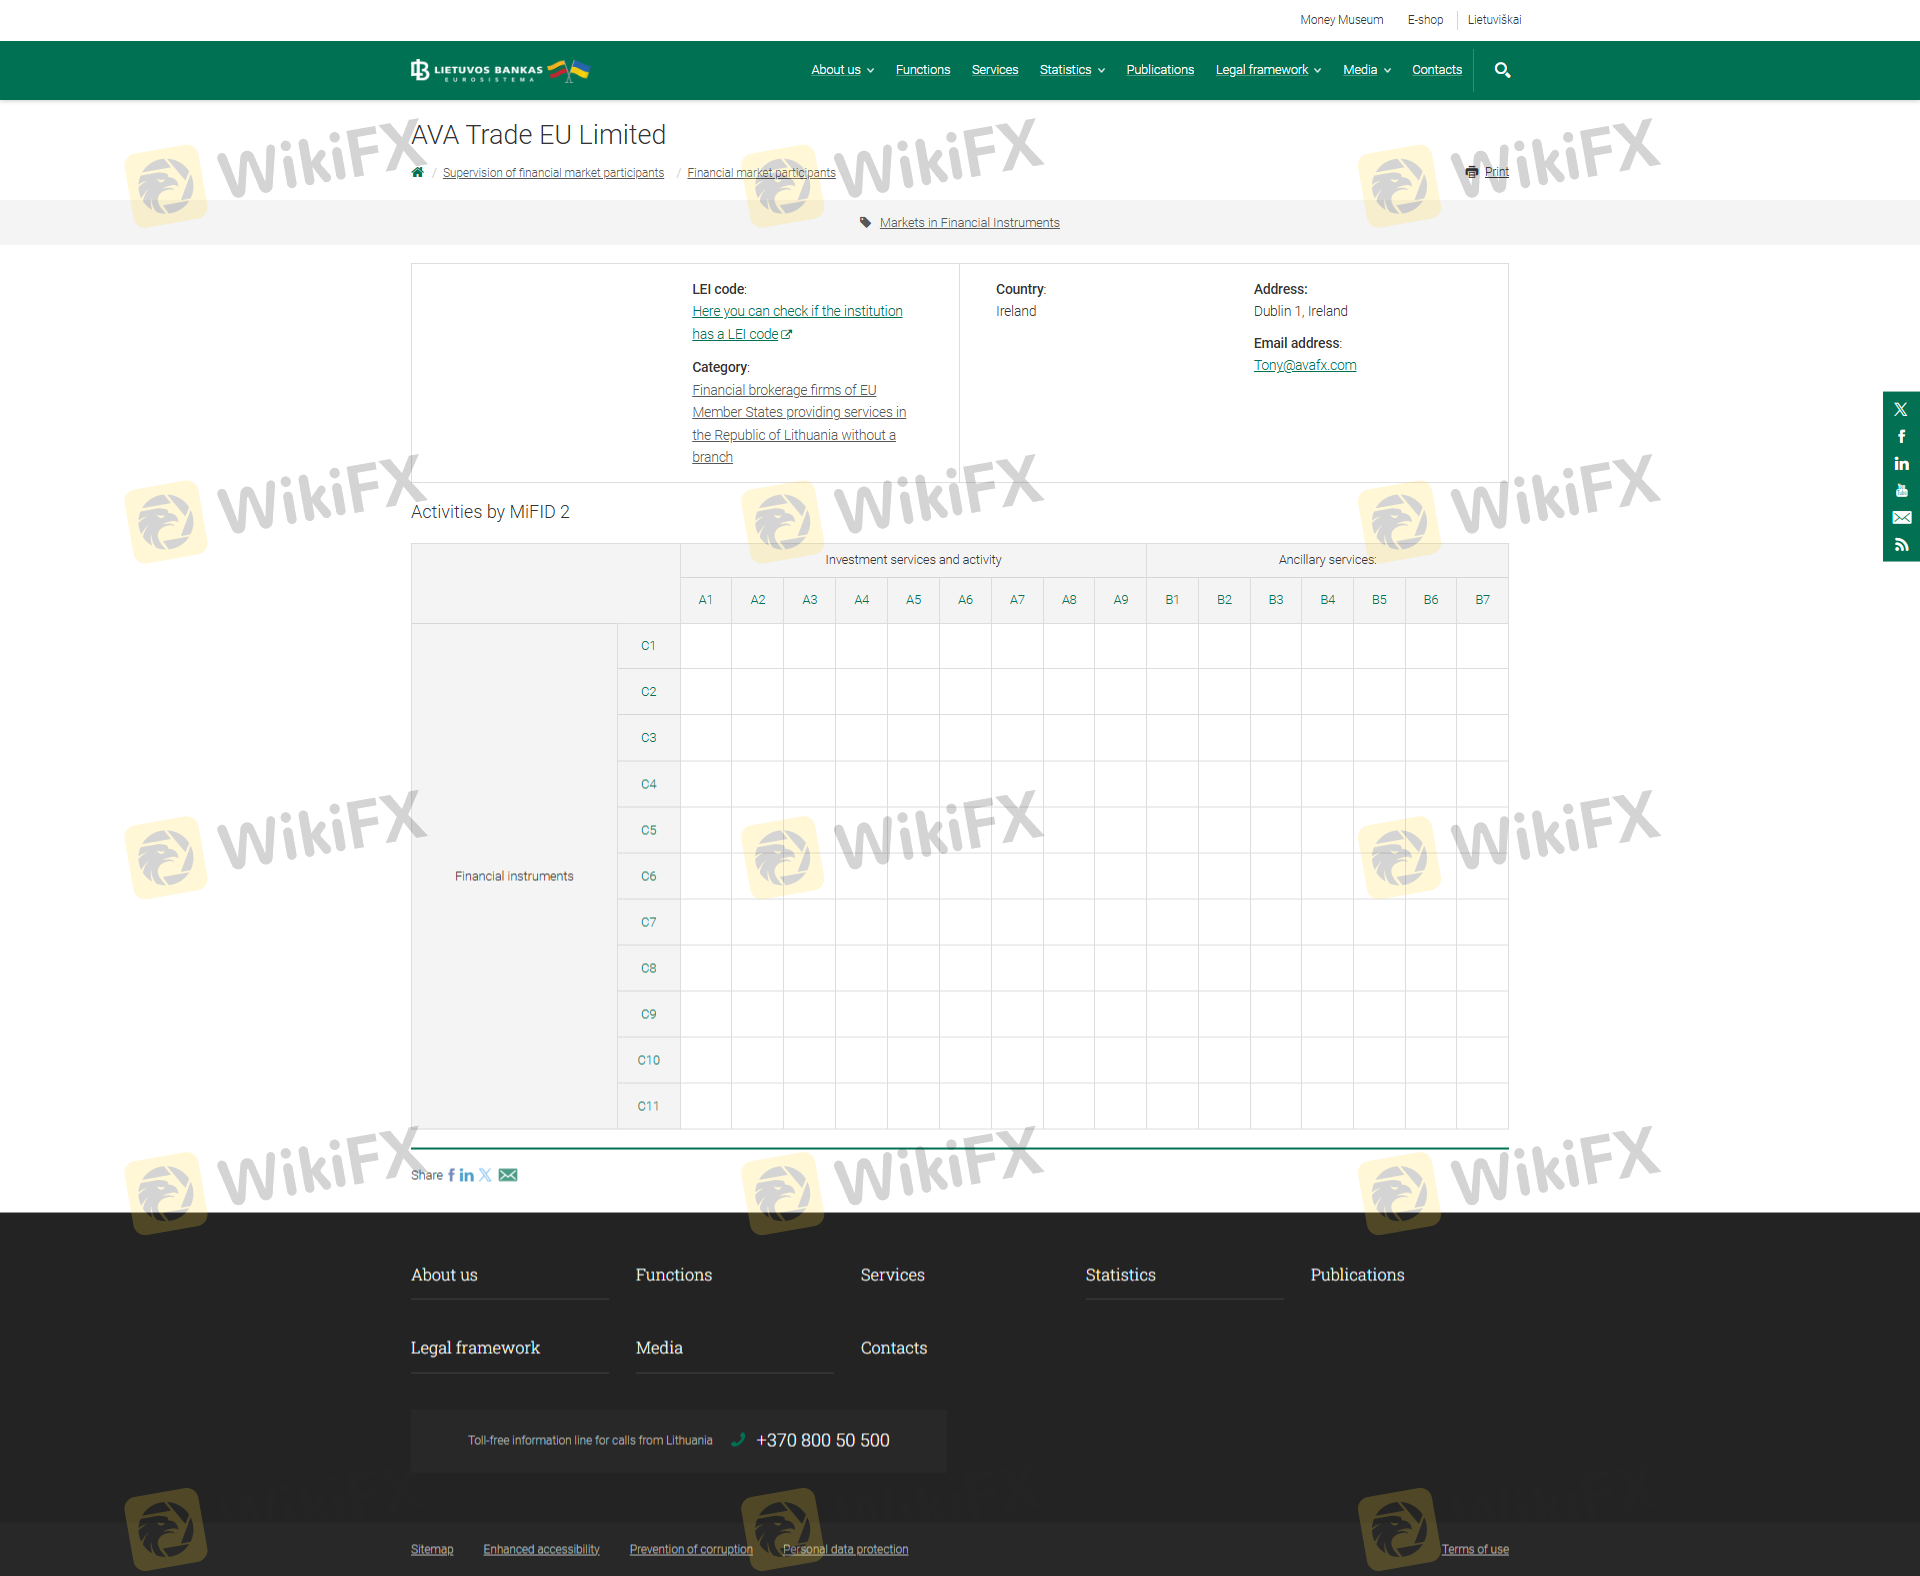Open the Publications menu item
The image size is (1920, 1576).
click(1159, 70)
